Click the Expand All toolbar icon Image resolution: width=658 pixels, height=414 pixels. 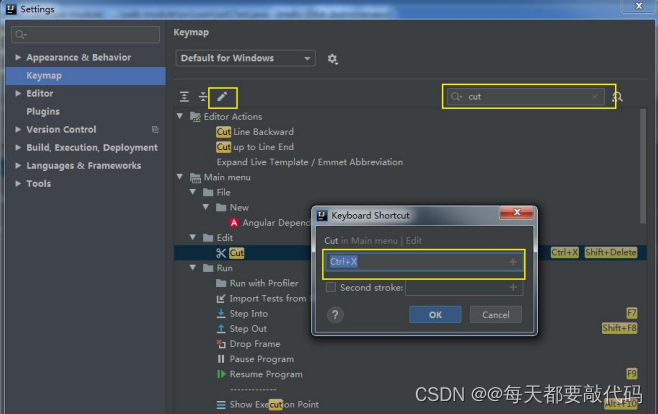click(x=184, y=97)
